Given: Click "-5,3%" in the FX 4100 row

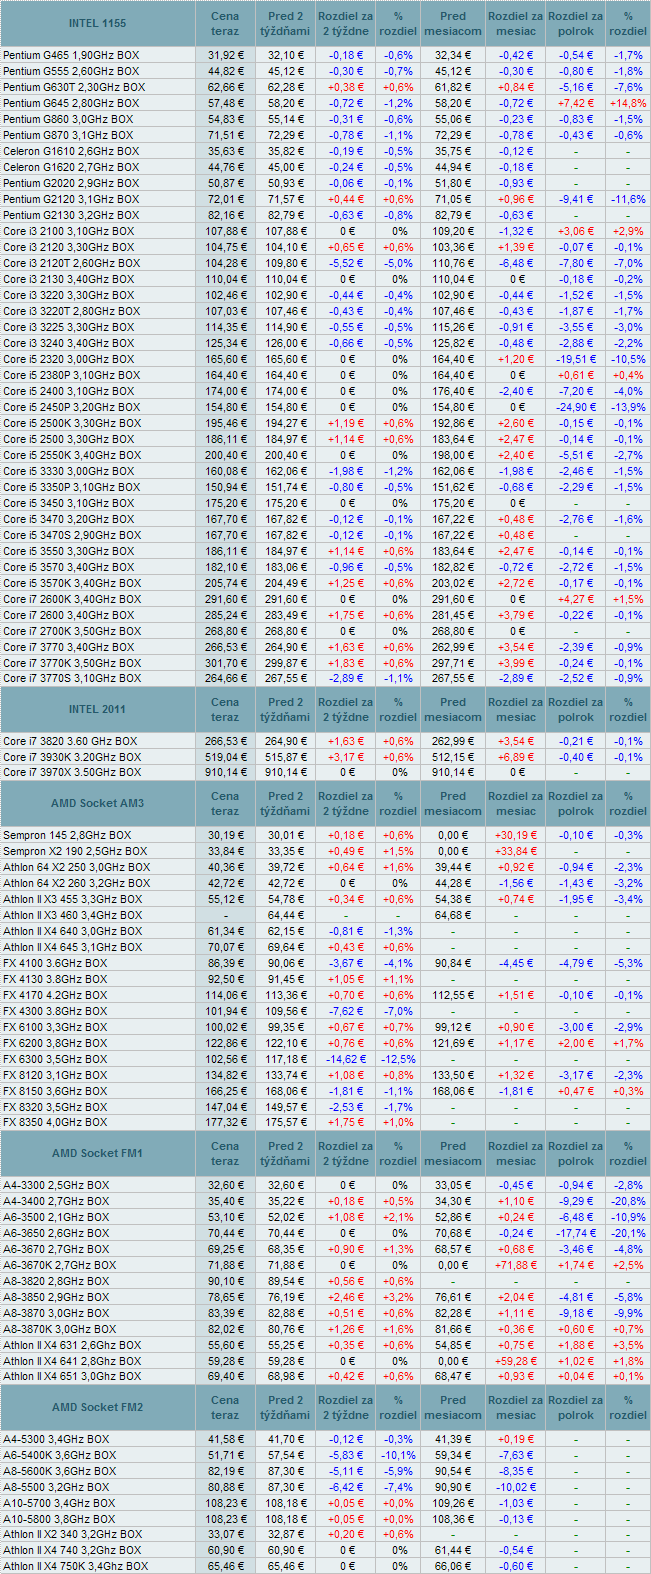Looking at the screenshot, I should coord(628,963).
